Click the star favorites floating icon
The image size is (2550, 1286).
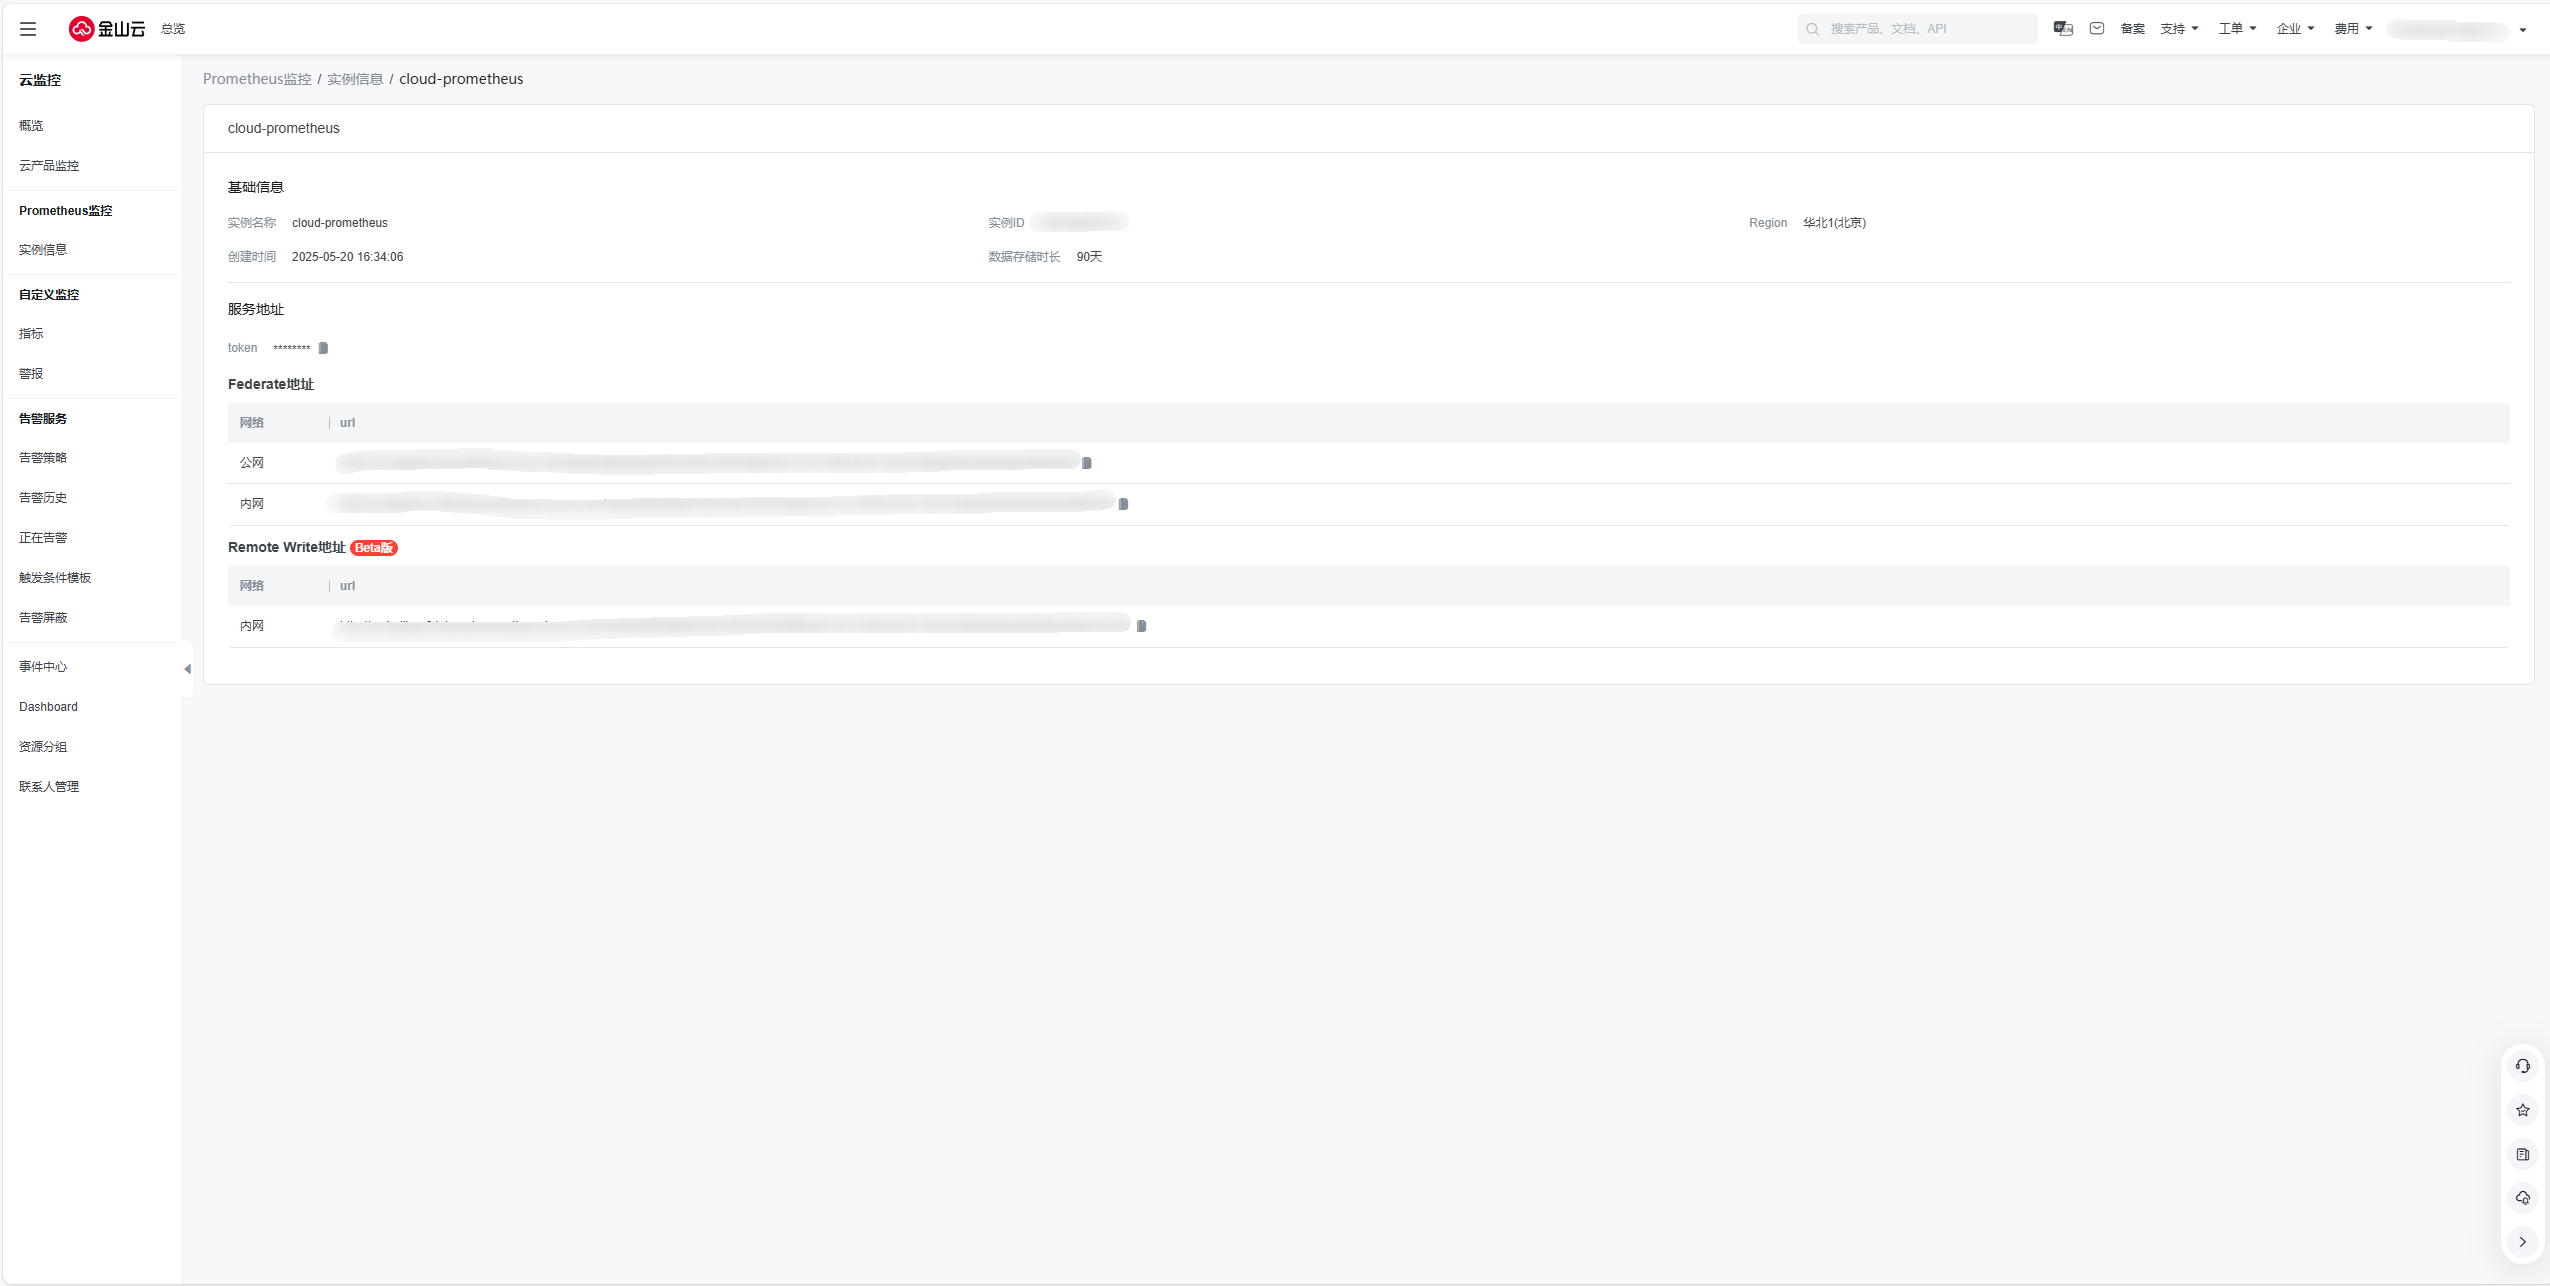pos(2522,1110)
